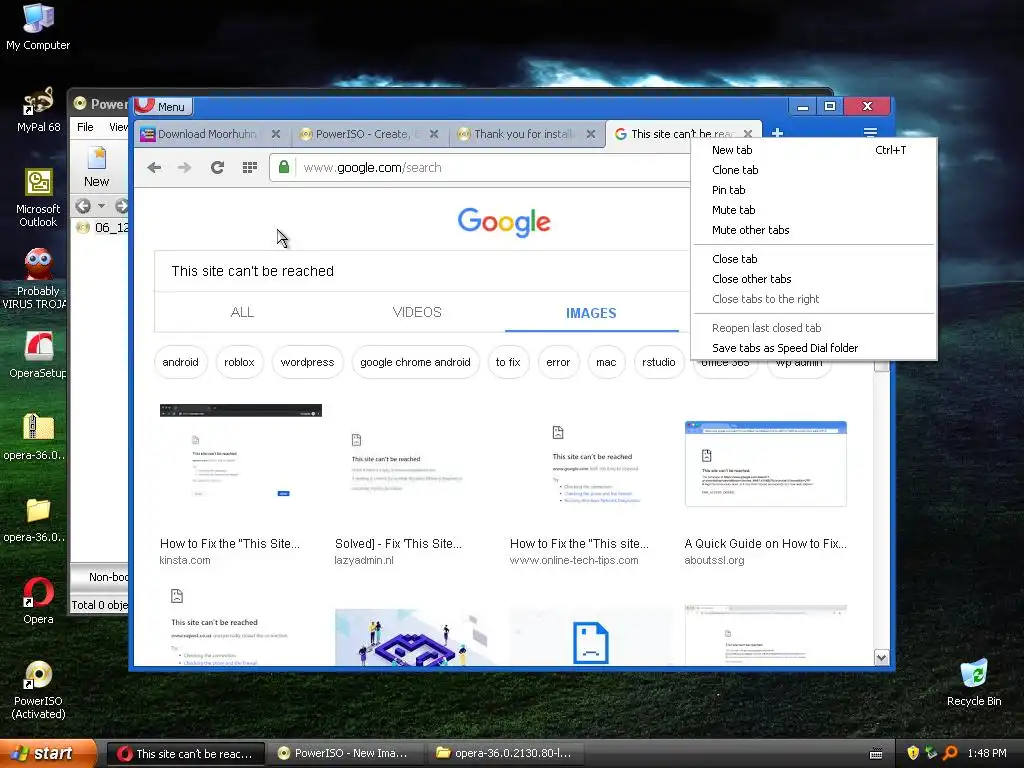Filter images by roblox chip
This screenshot has height=768, width=1024.
pyautogui.click(x=239, y=362)
